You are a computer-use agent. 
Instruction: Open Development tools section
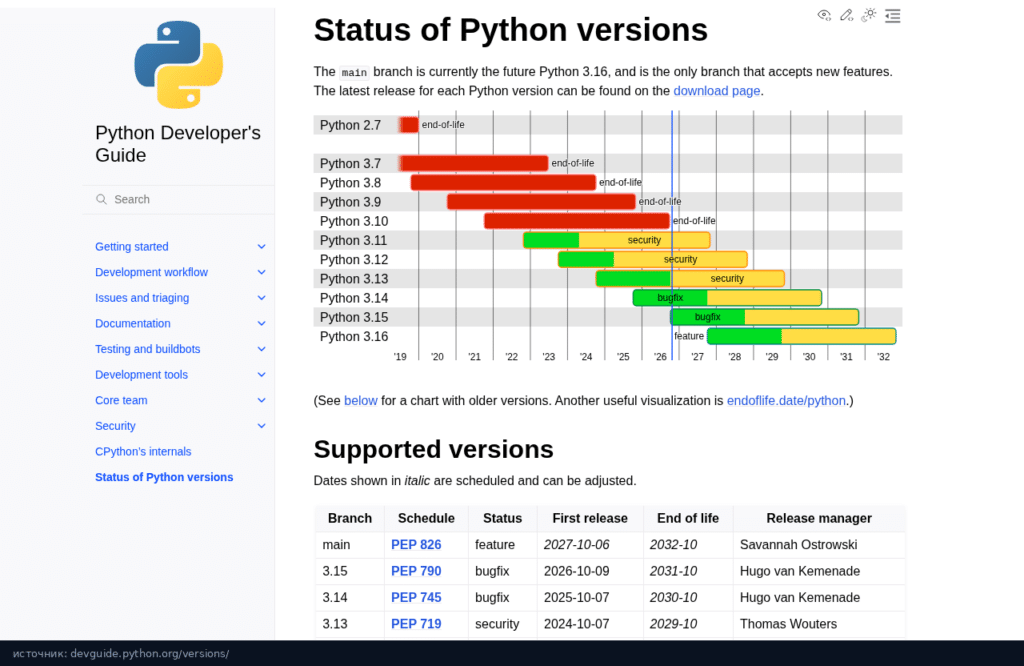141,375
